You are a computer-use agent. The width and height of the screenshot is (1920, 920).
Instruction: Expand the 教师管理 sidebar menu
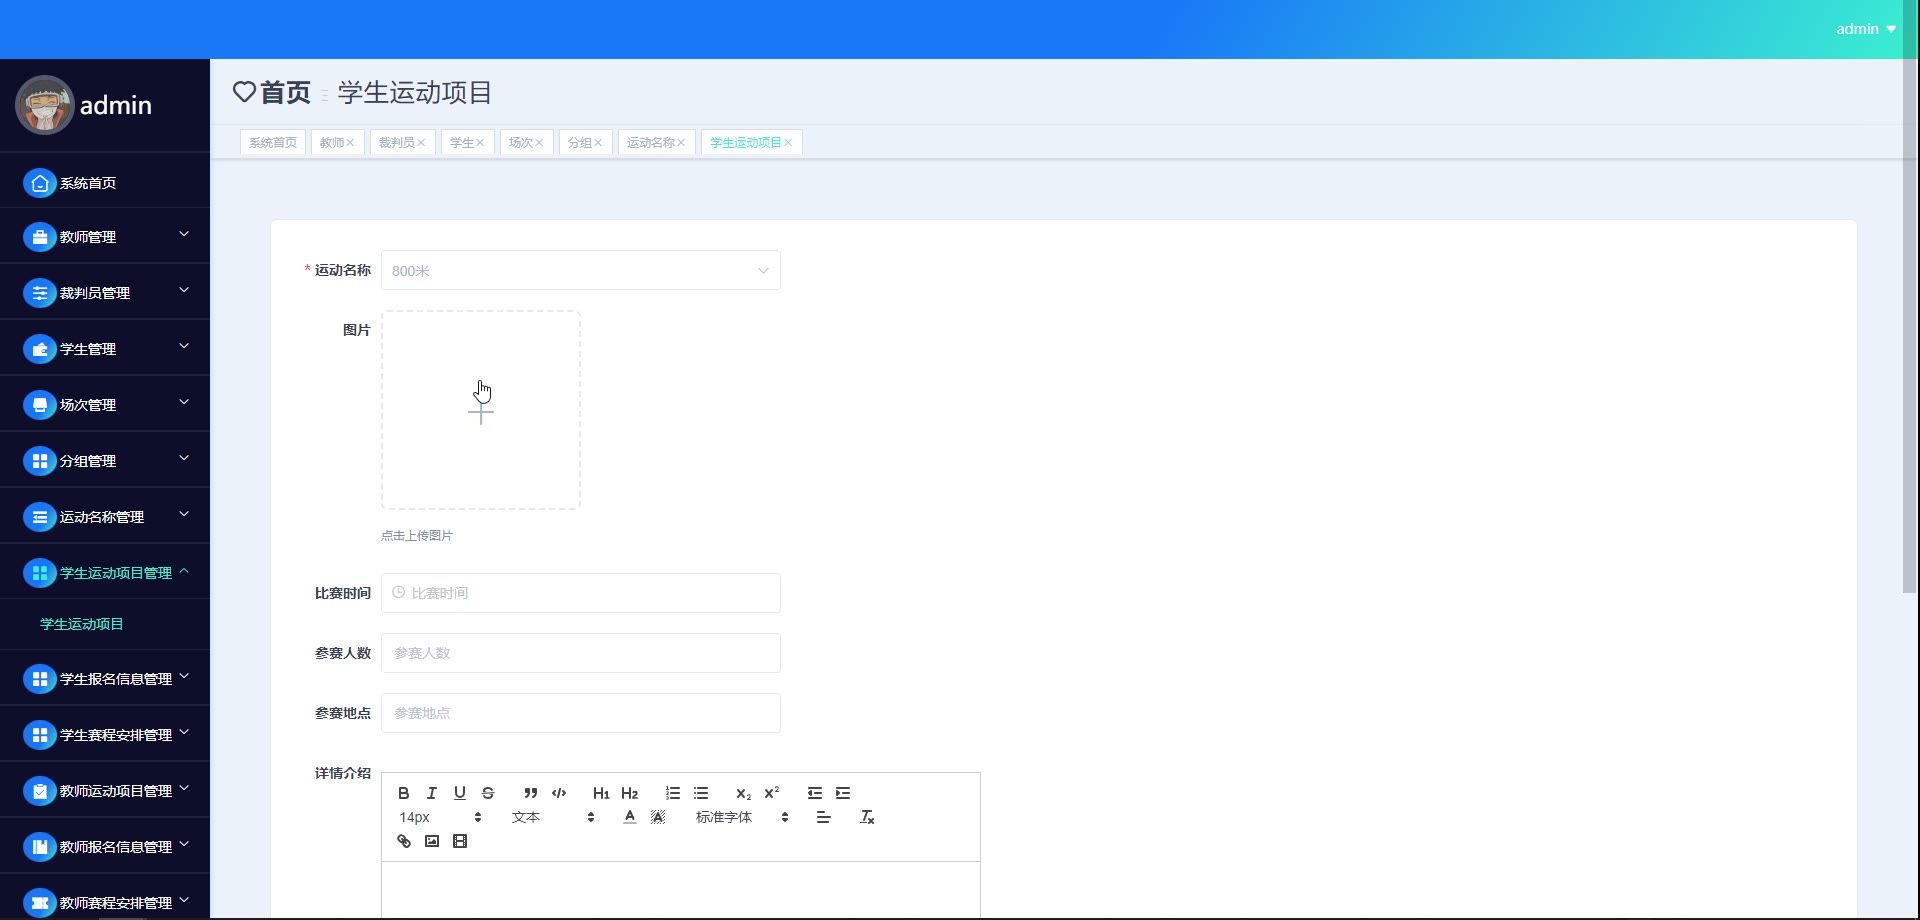coord(105,236)
